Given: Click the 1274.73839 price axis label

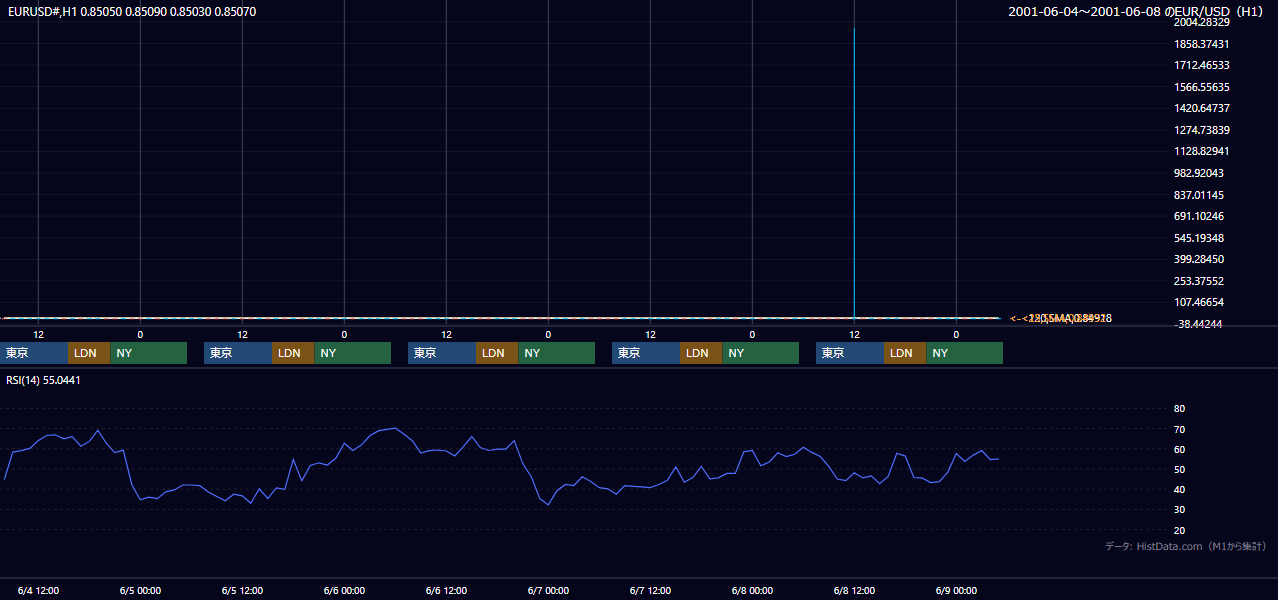Looking at the screenshot, I should point(1202,130).
